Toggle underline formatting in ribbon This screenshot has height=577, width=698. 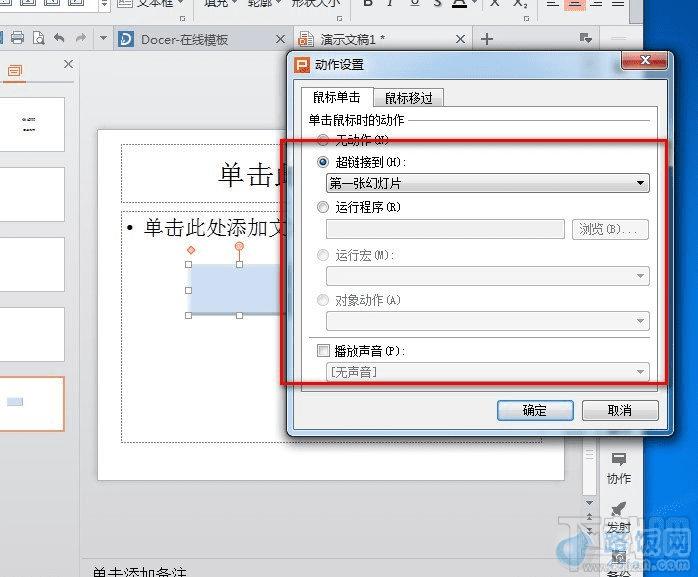coord(414,4)
